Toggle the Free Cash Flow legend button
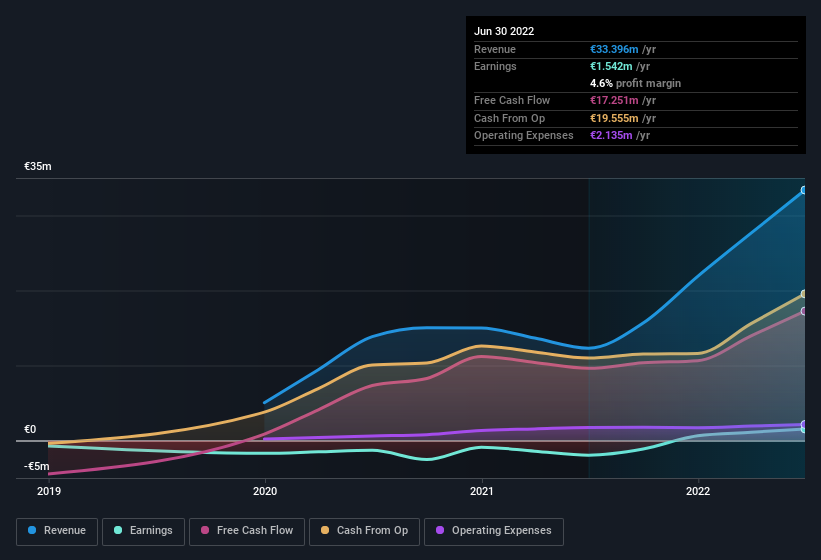 [247, 532]
